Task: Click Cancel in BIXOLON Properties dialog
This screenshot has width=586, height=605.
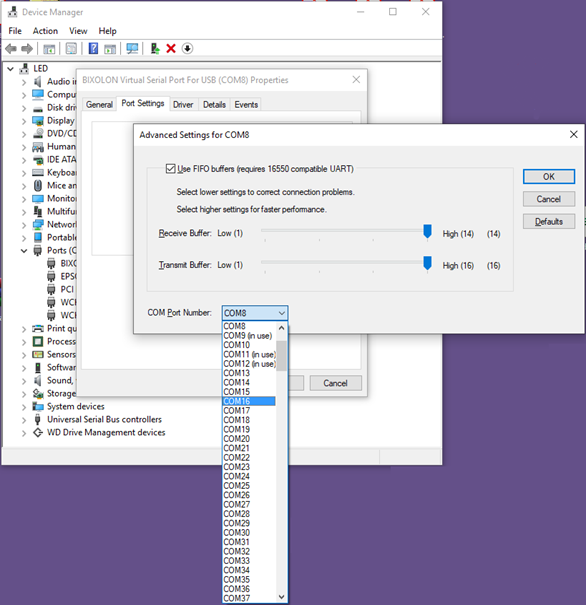Action: 335,383
